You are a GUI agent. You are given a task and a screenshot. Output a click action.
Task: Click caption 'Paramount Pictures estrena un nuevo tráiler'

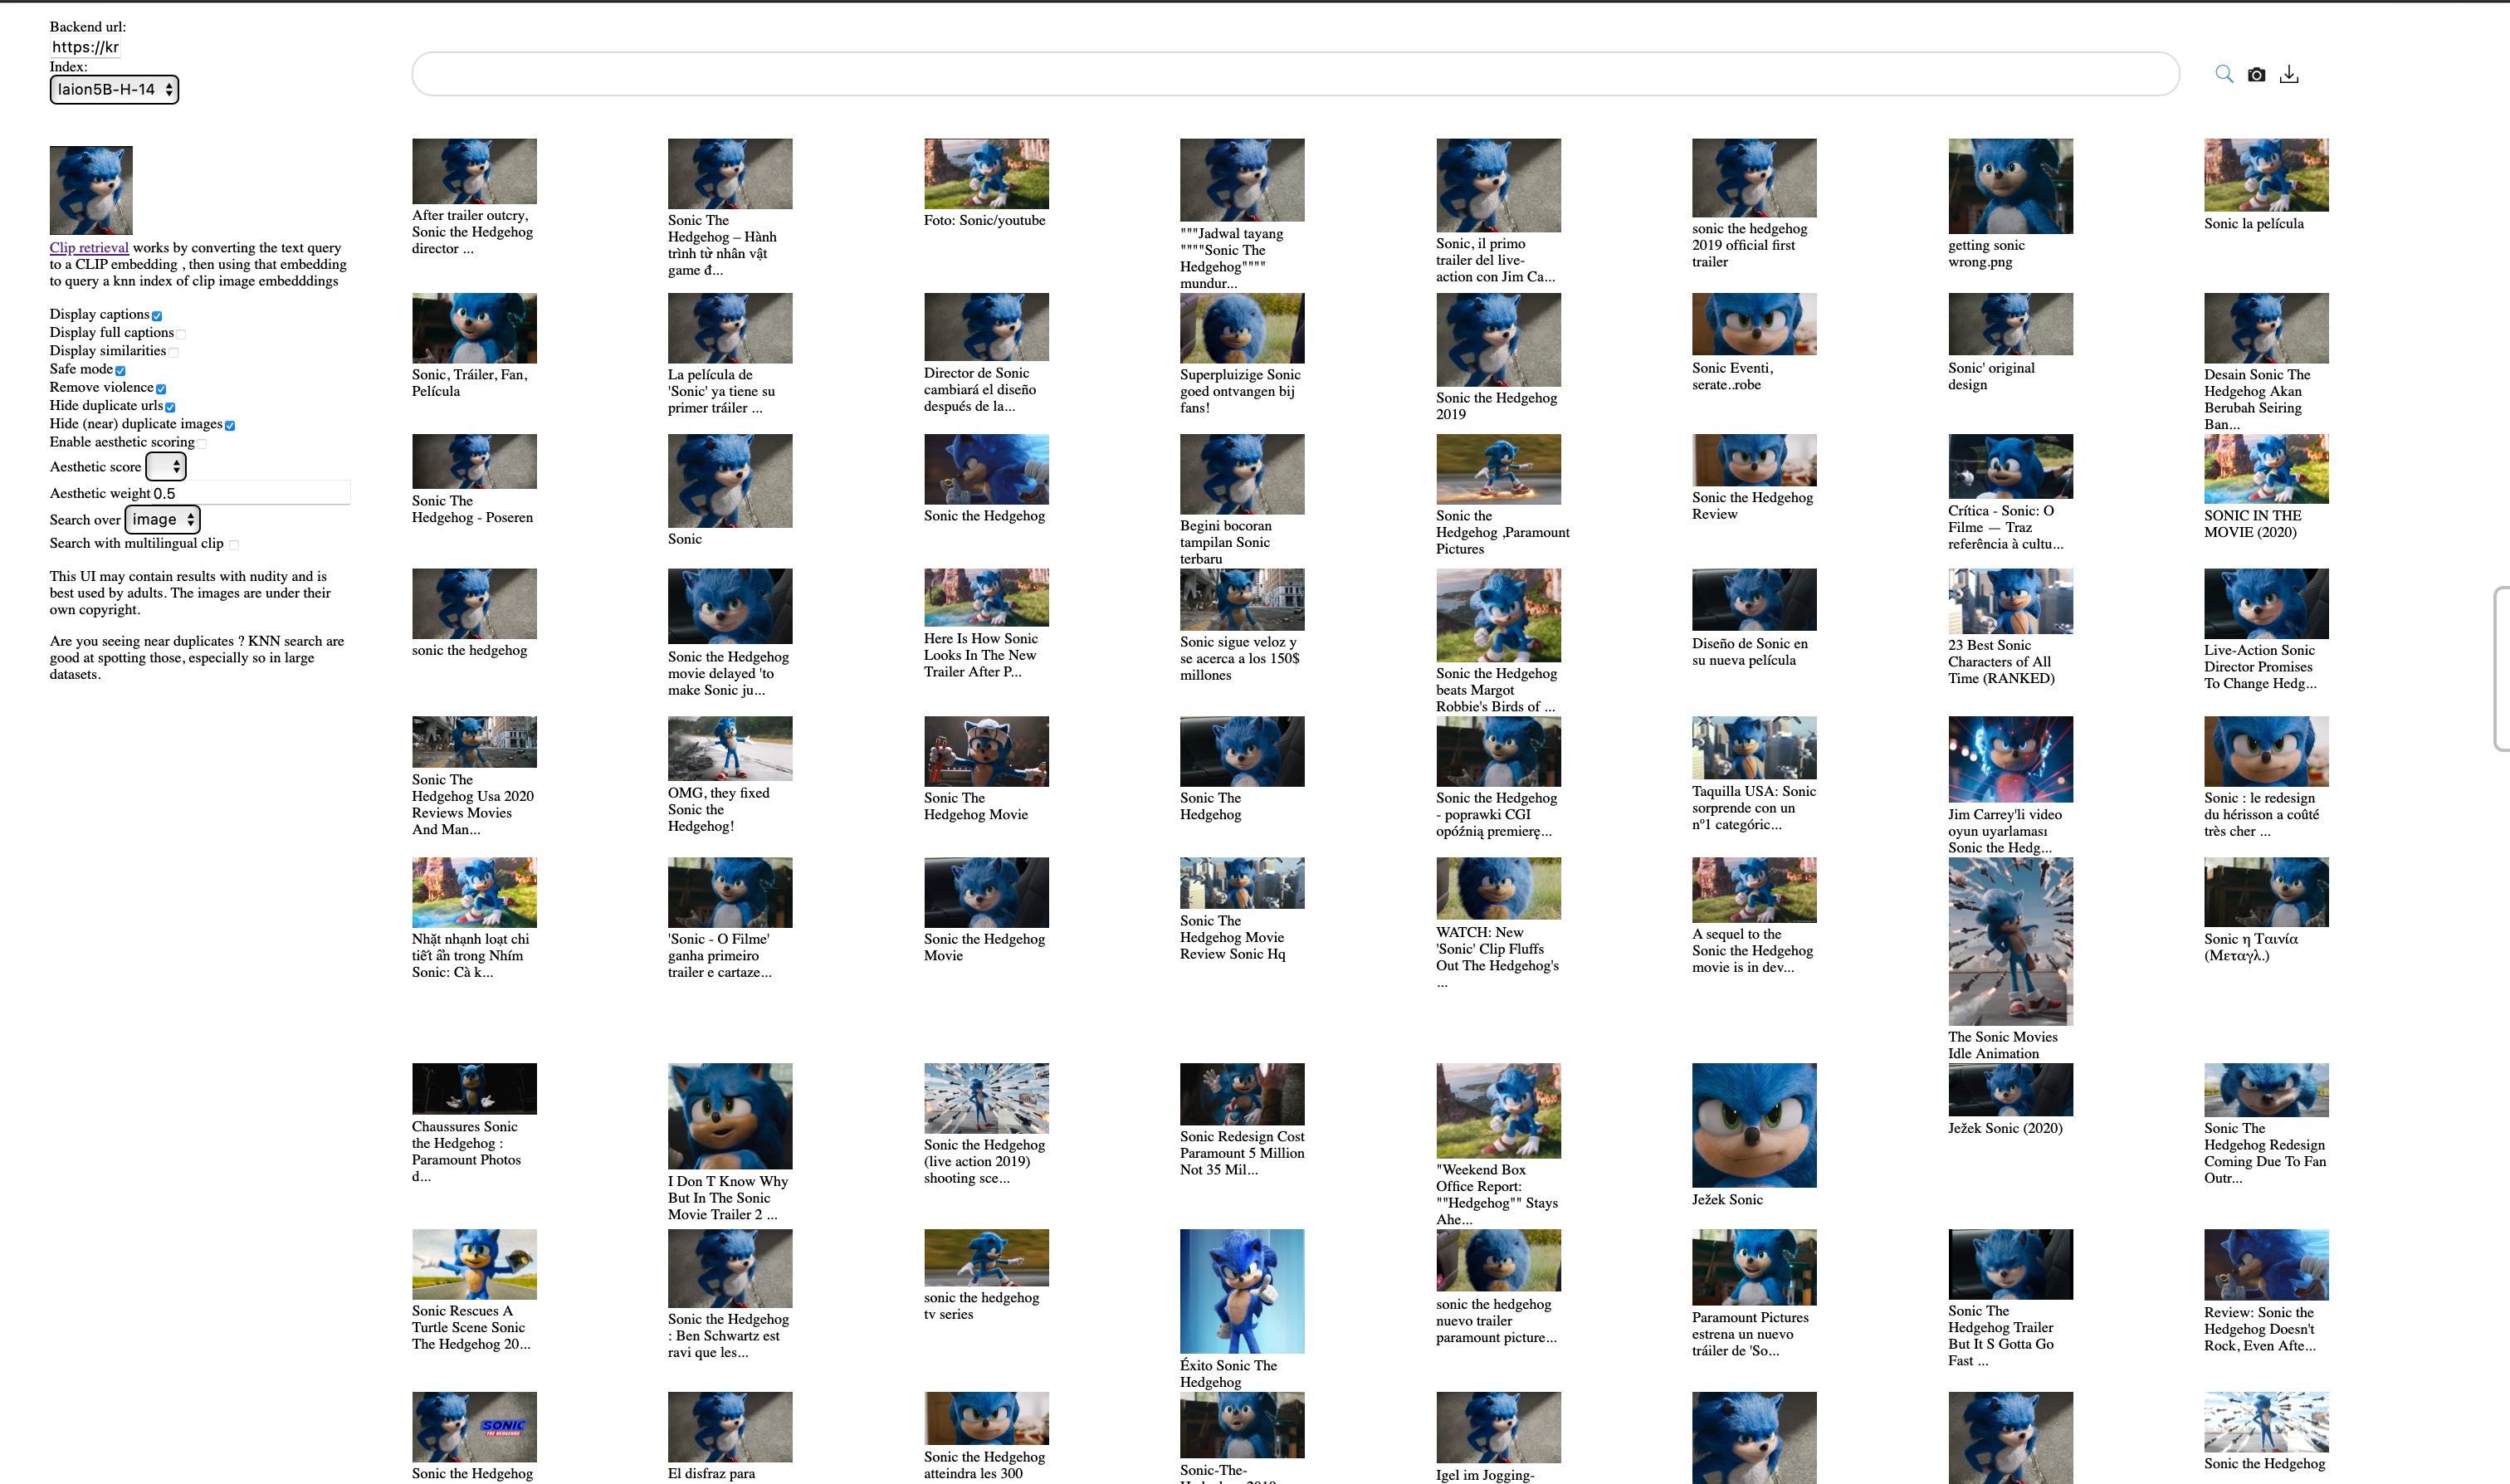coord(1750,1334)
